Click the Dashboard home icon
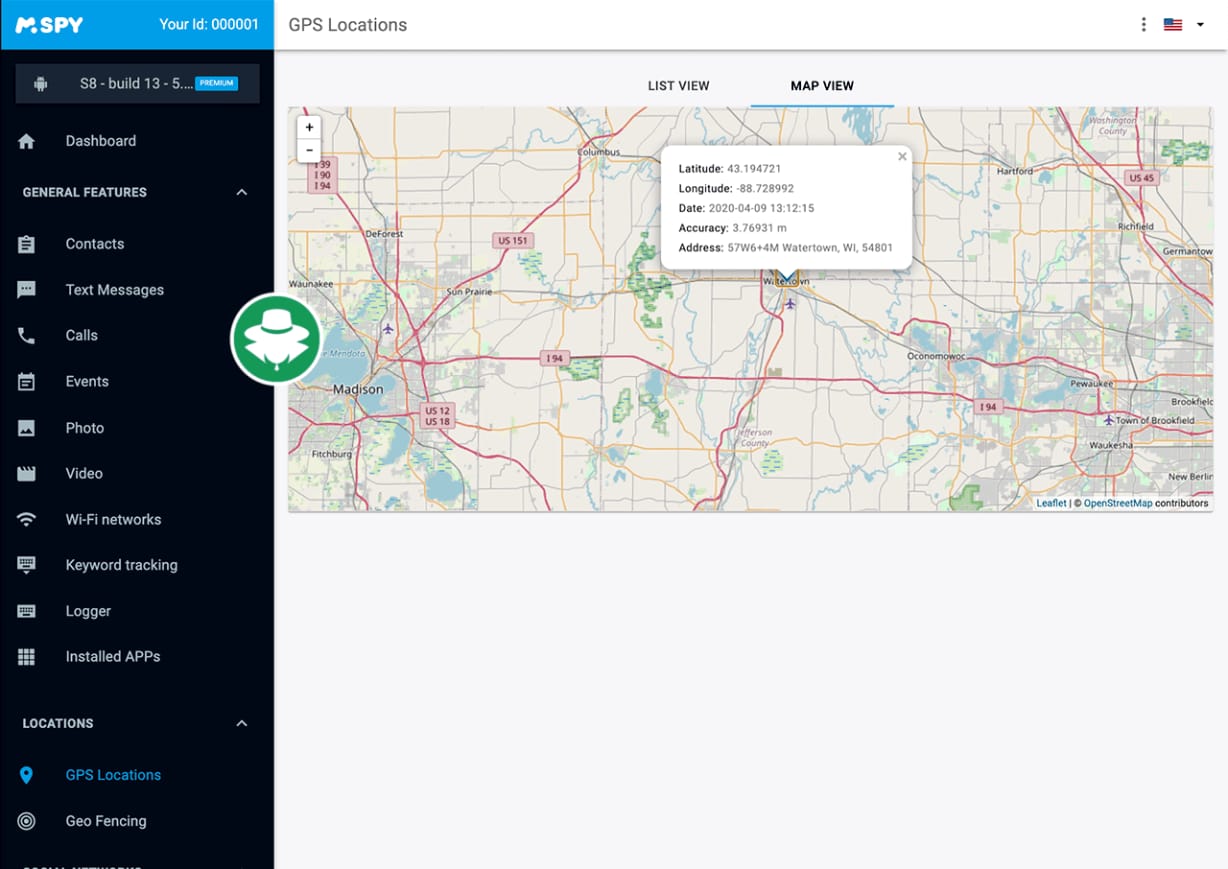Image resolution: width=1228 pixels, height=869 pixels. pyautogui.click(x=27, y=142)
